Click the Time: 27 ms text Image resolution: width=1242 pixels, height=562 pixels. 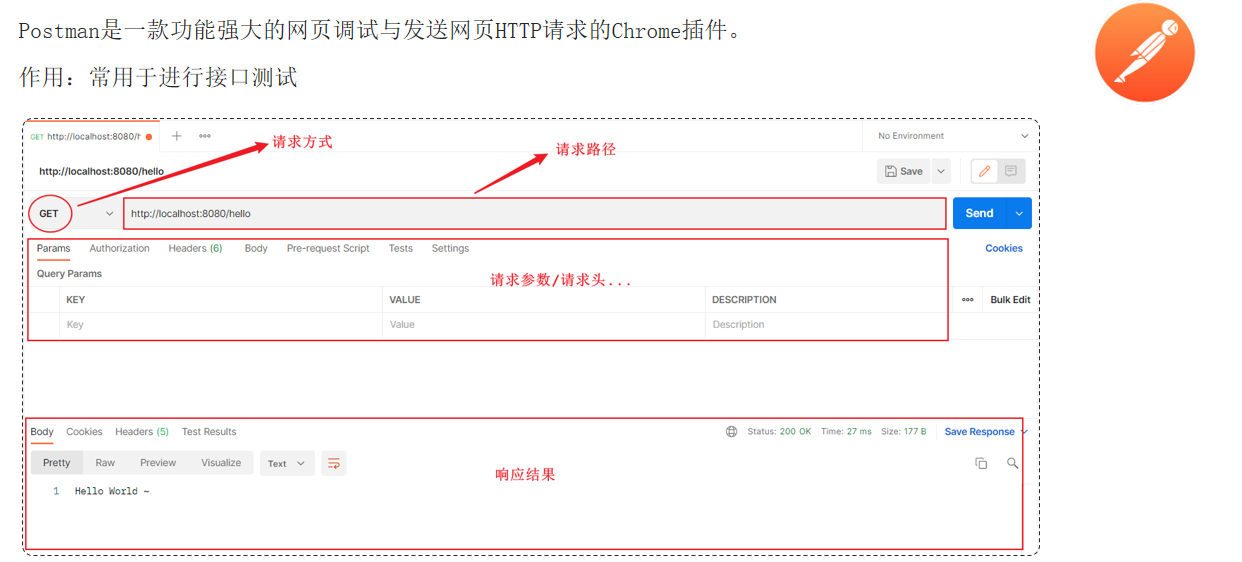(x=846, y=432)
